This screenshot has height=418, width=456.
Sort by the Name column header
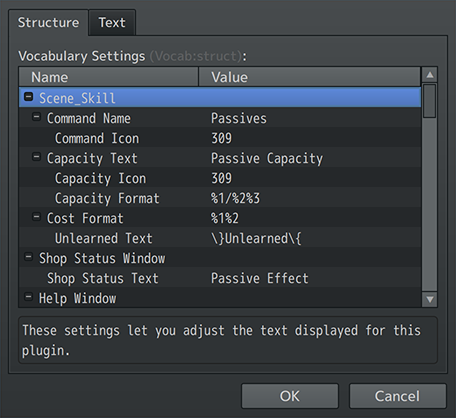(x=109, y=77)
